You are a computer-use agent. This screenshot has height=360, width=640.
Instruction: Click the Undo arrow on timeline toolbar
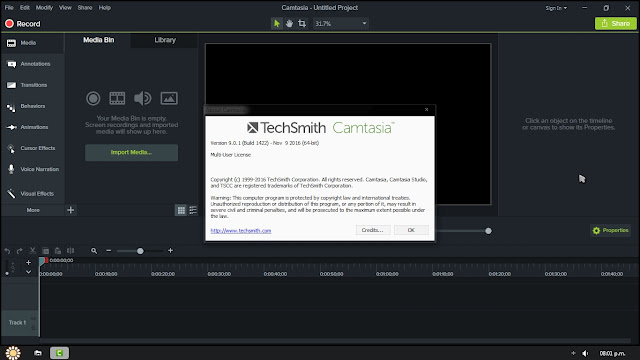(x=7, y=251)
